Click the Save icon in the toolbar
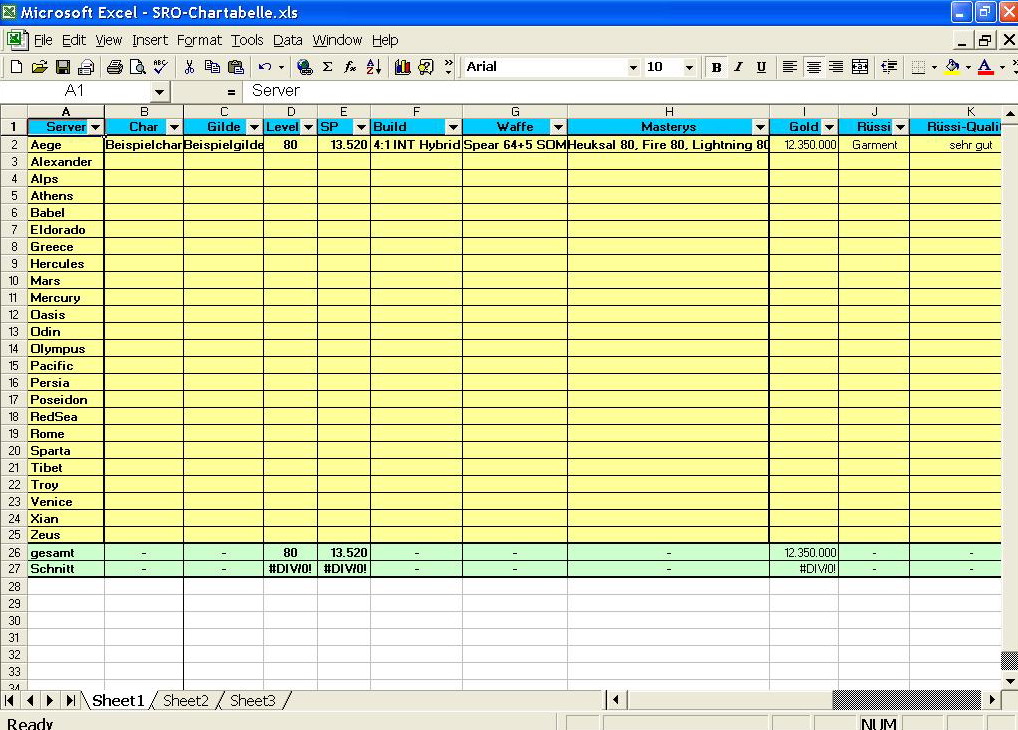The image size is (1018, 730). click(63, 67)
